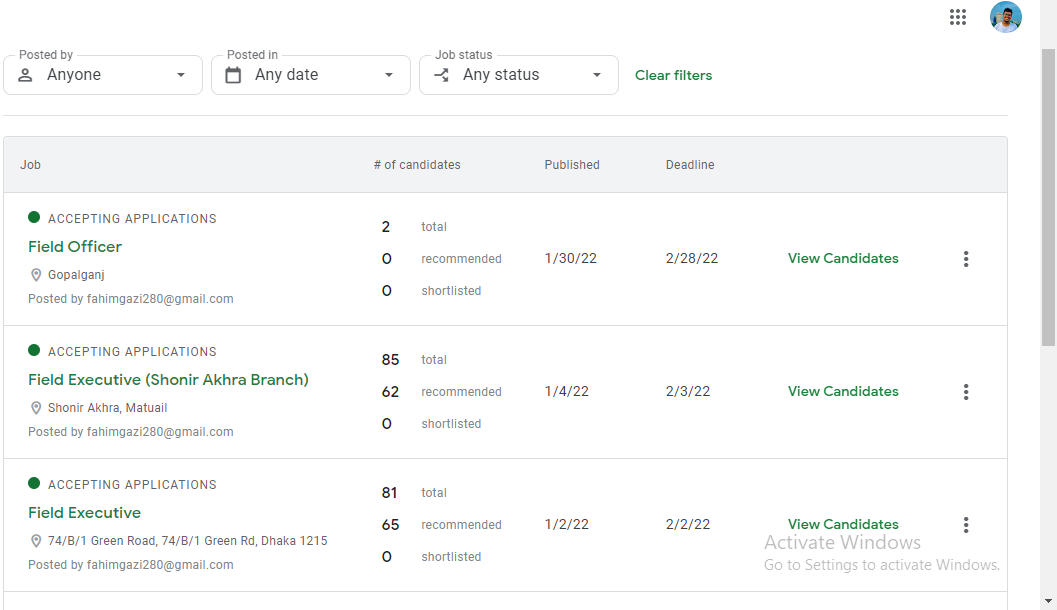Expand the Any status dropdown arrow

597,75
